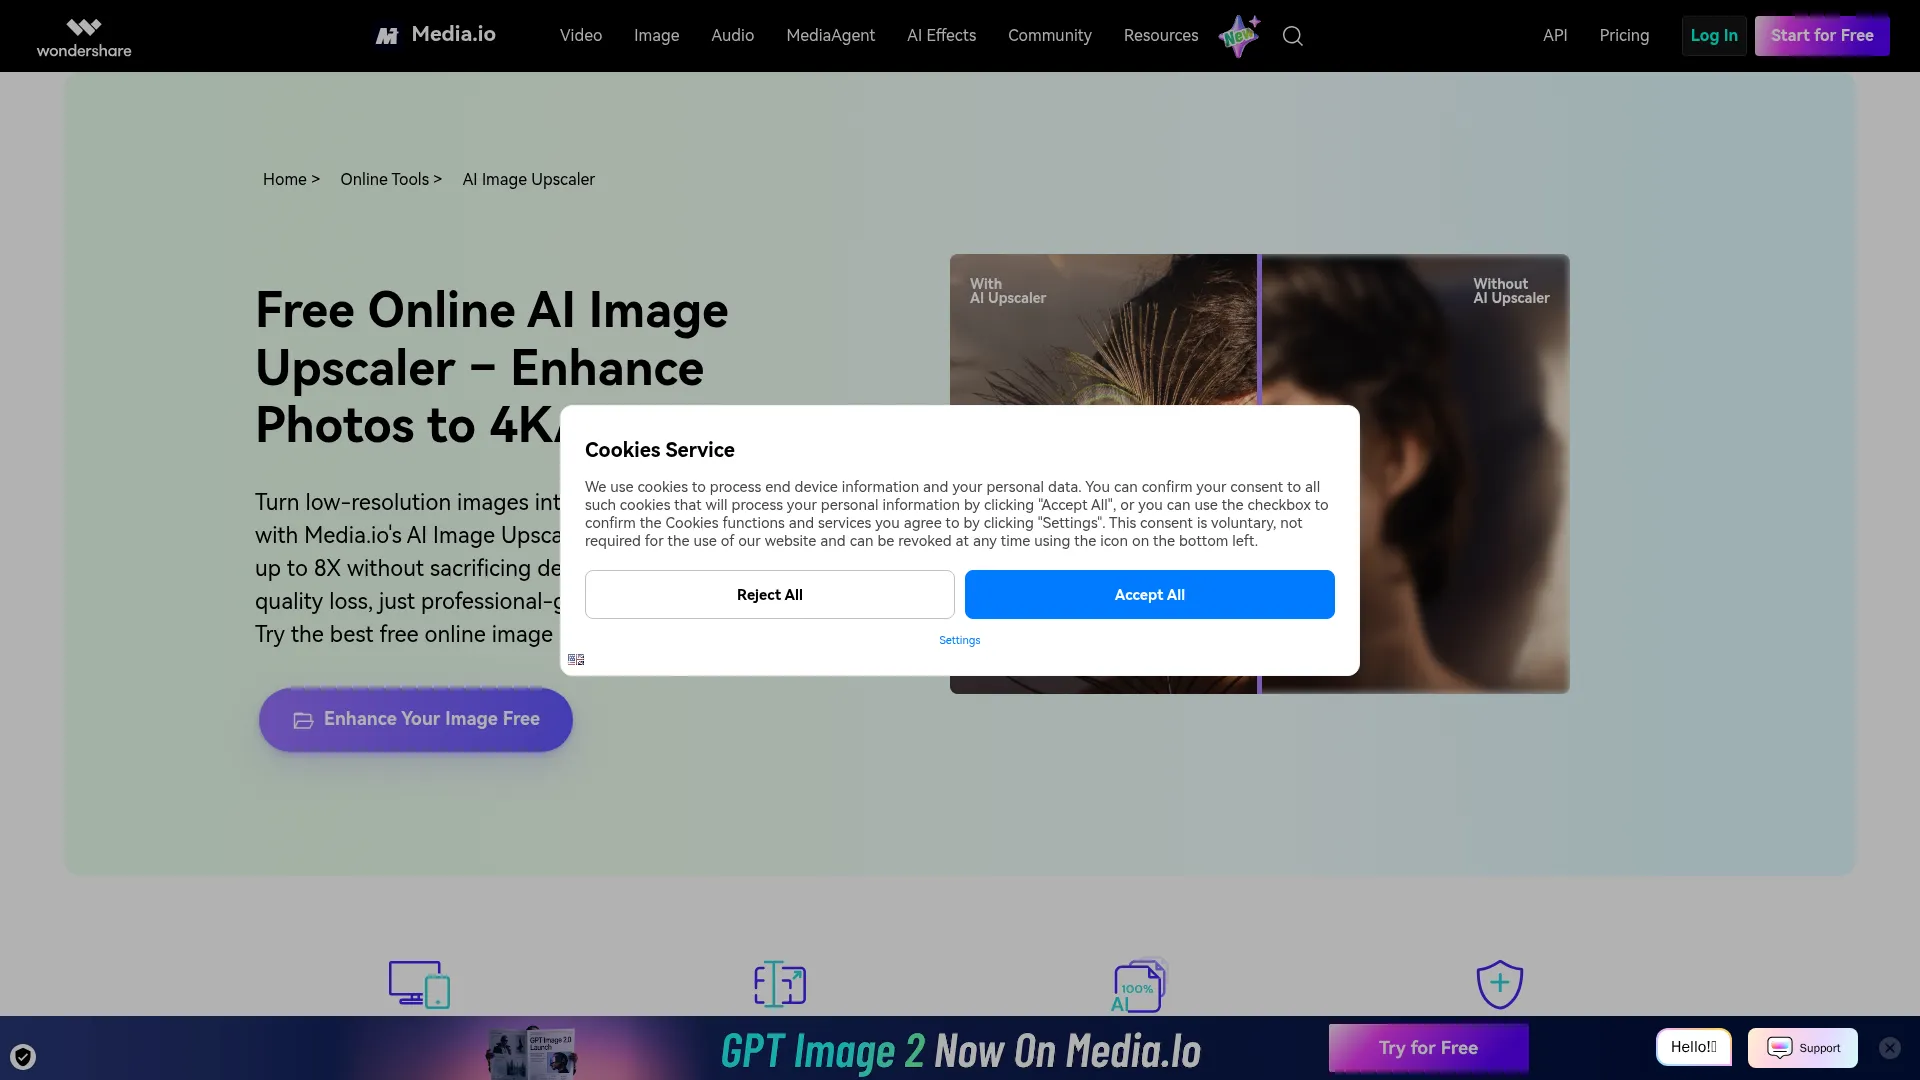This screenshot has height=1080, width=1920.
Task: Close the bottom promo banner
Action: [1889, 1047]
